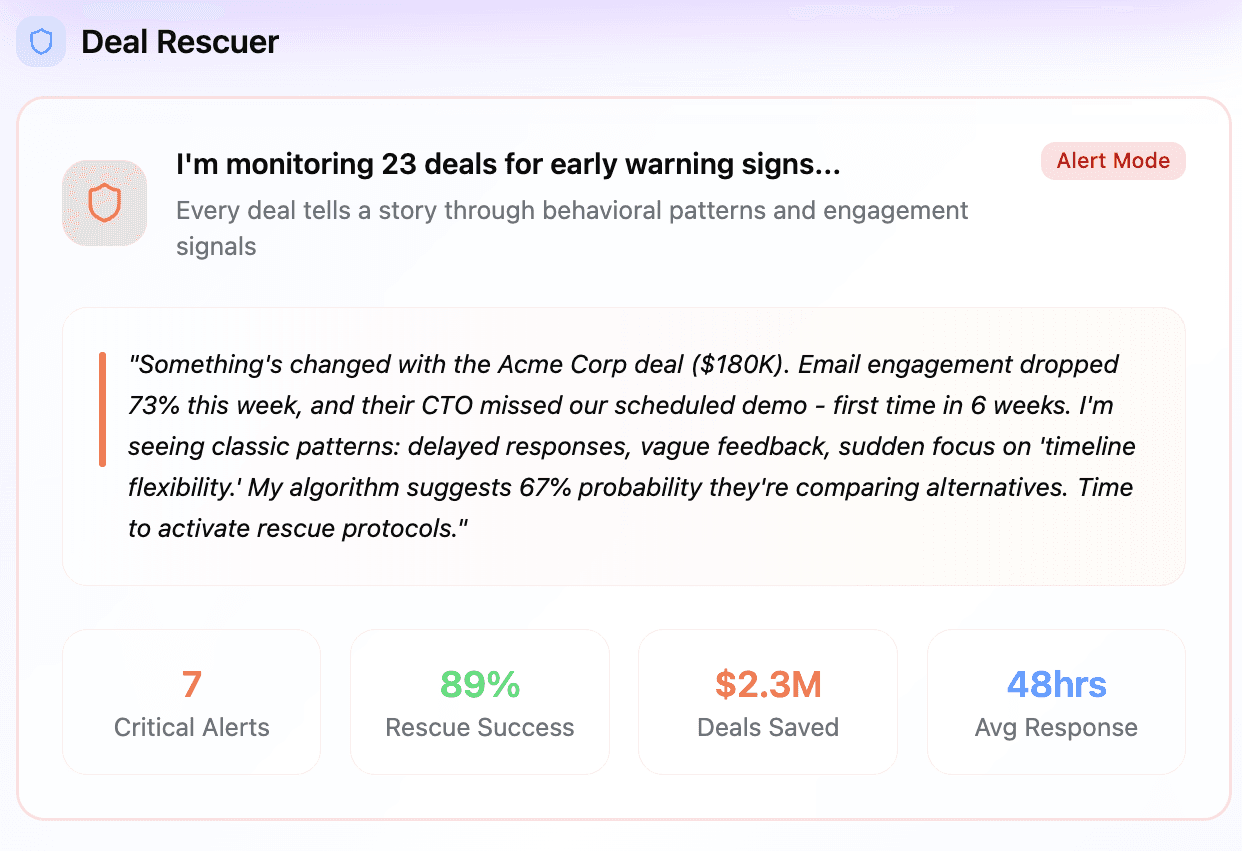Click the blue 48hrs value
This screenshot has width=1242, height=851.
pyautogui.click(x=1056, y=685)
